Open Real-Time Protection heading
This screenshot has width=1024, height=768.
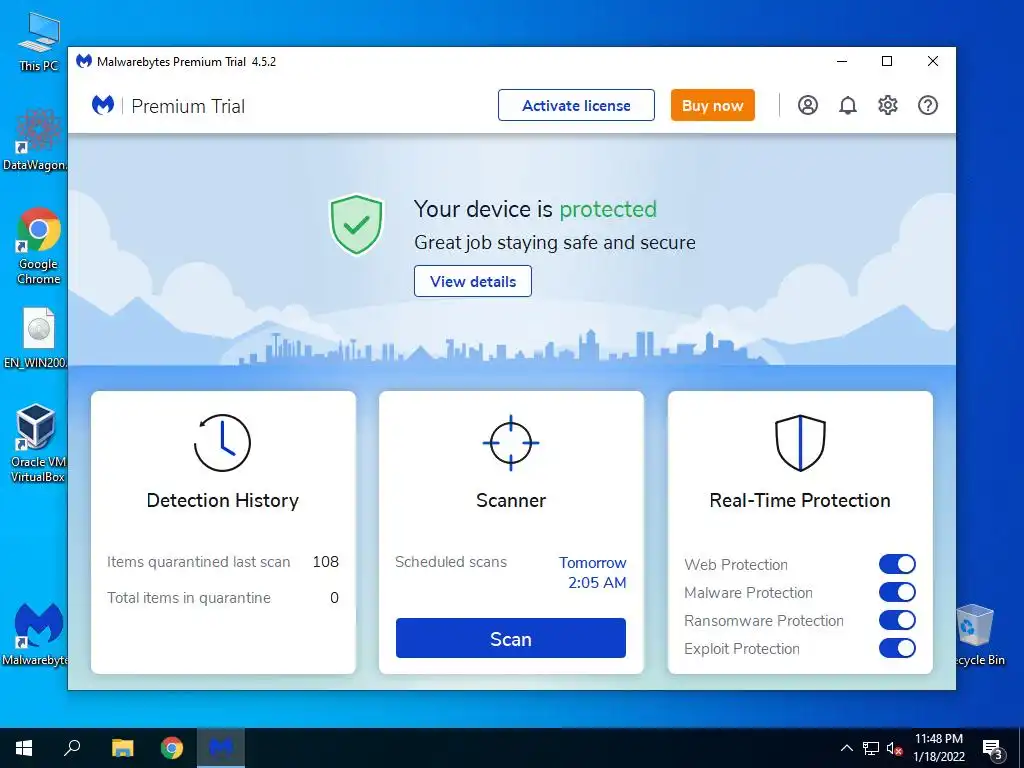(x=800, y=500)
